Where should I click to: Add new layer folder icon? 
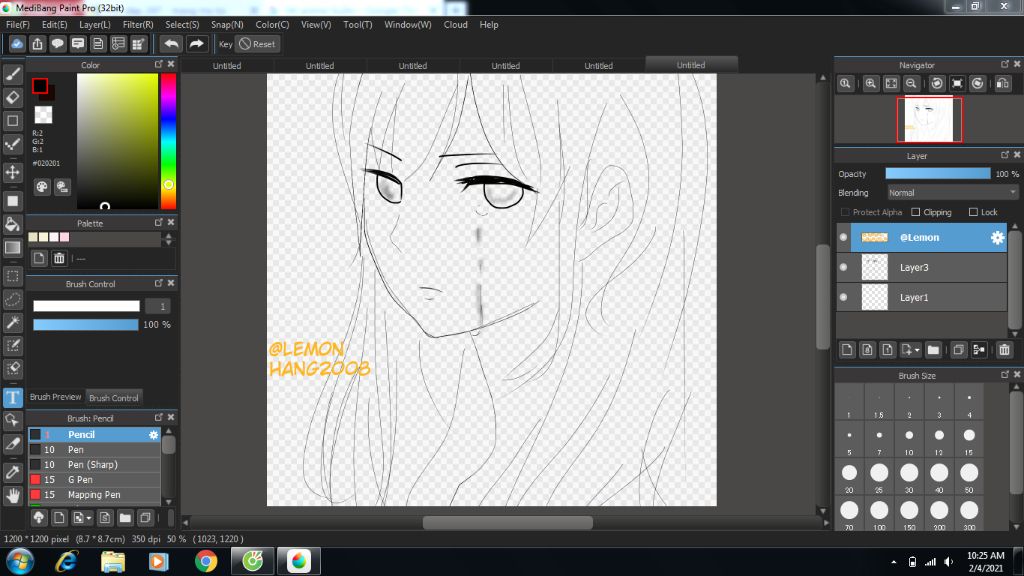click(933, 350)
